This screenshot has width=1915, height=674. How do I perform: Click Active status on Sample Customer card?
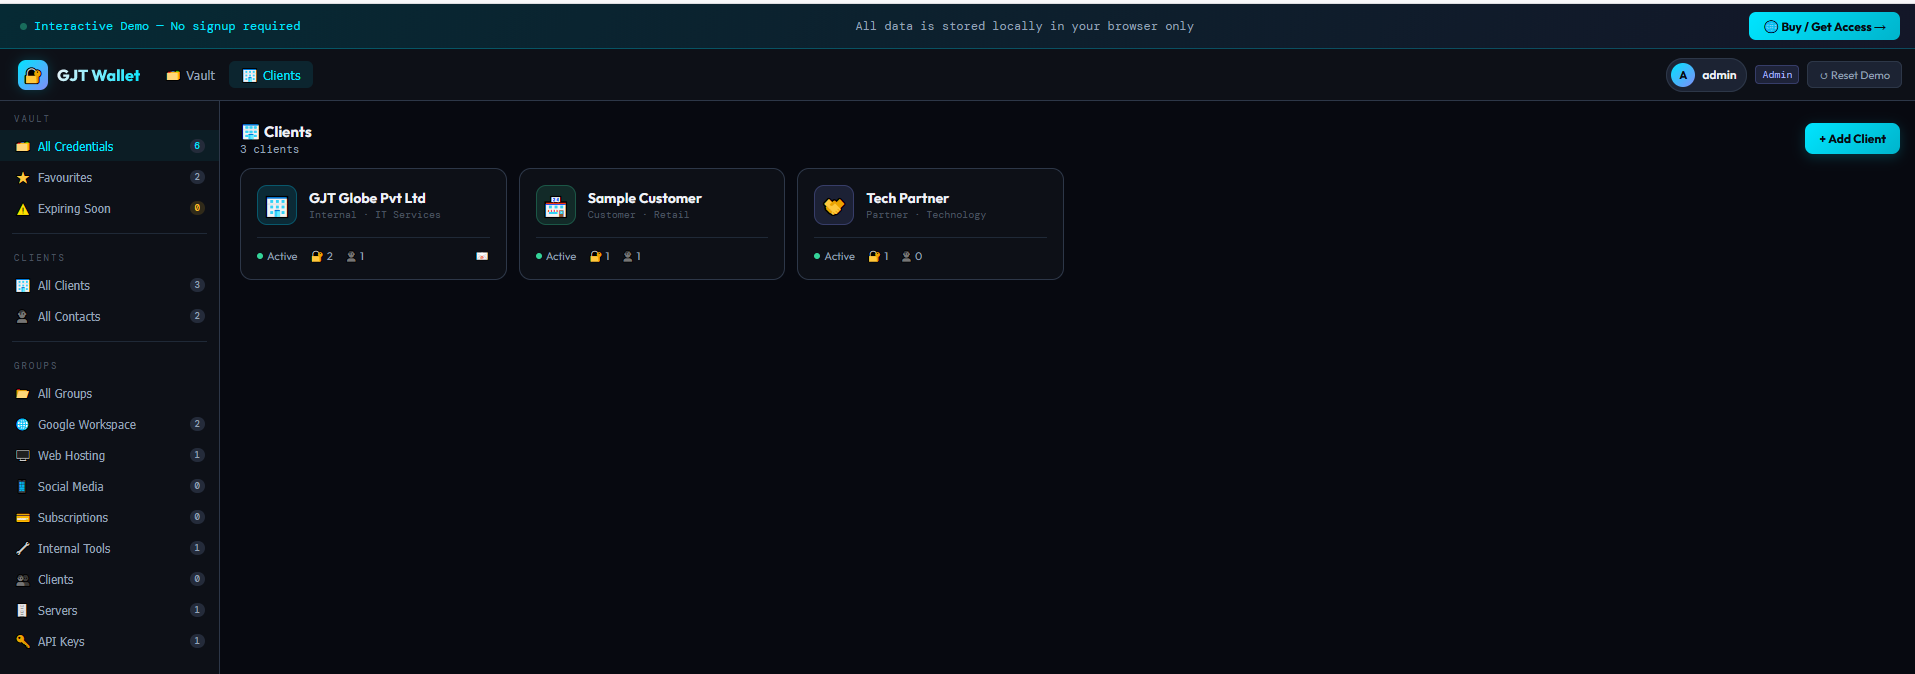pos(556,257)
